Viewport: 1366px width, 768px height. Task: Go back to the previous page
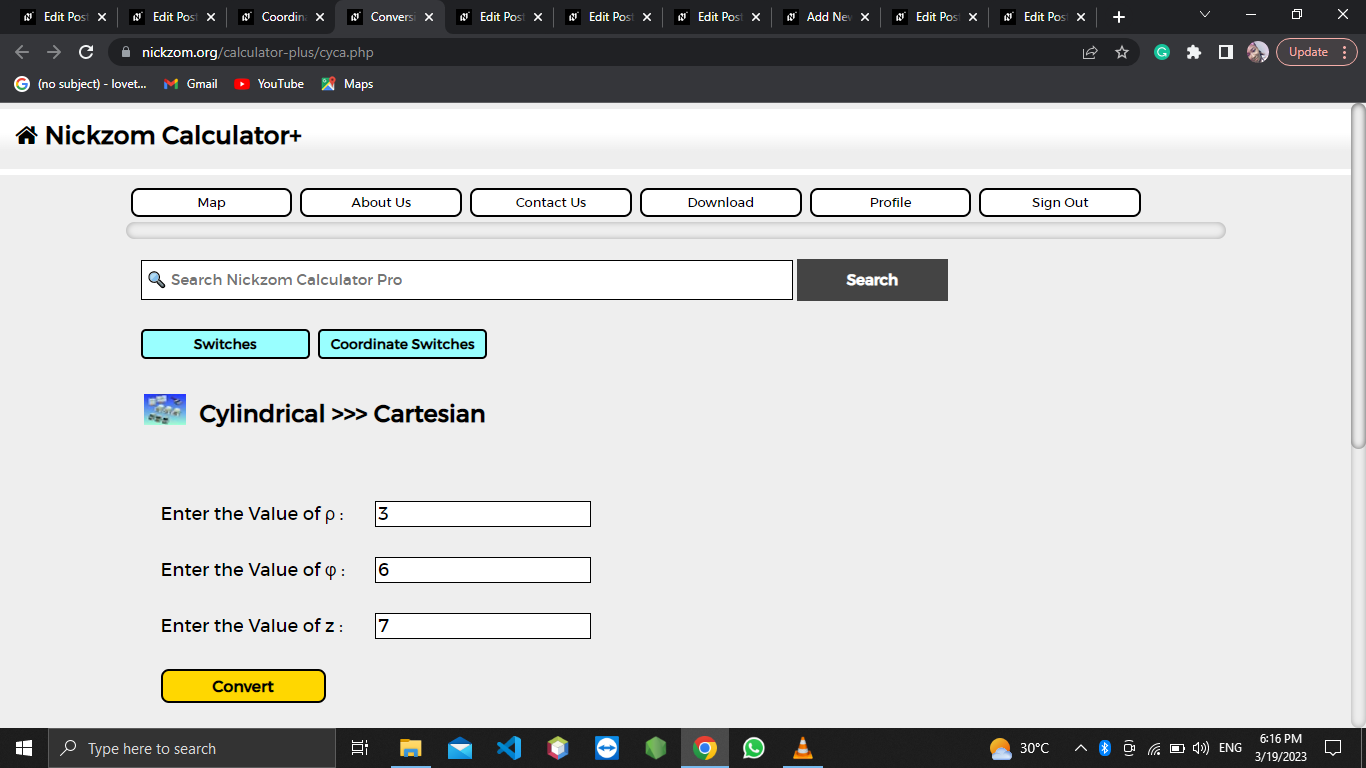click(x=22, y=52)
